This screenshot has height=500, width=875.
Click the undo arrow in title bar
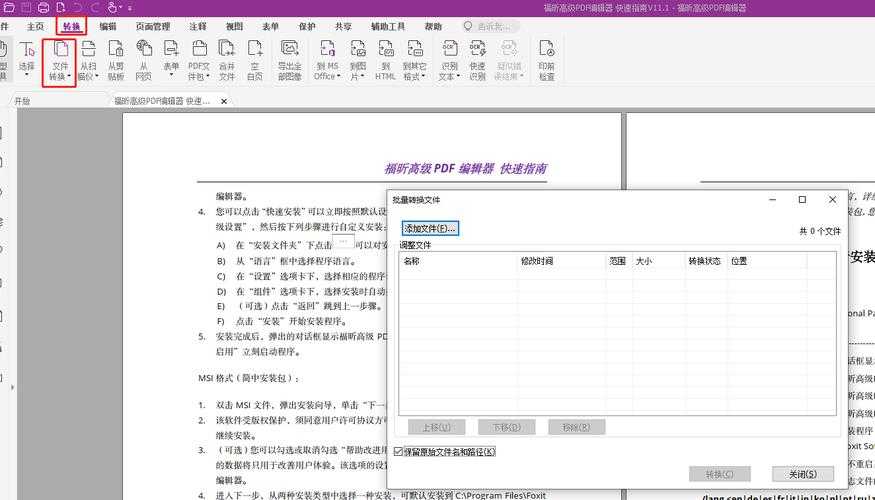(78, 8)
